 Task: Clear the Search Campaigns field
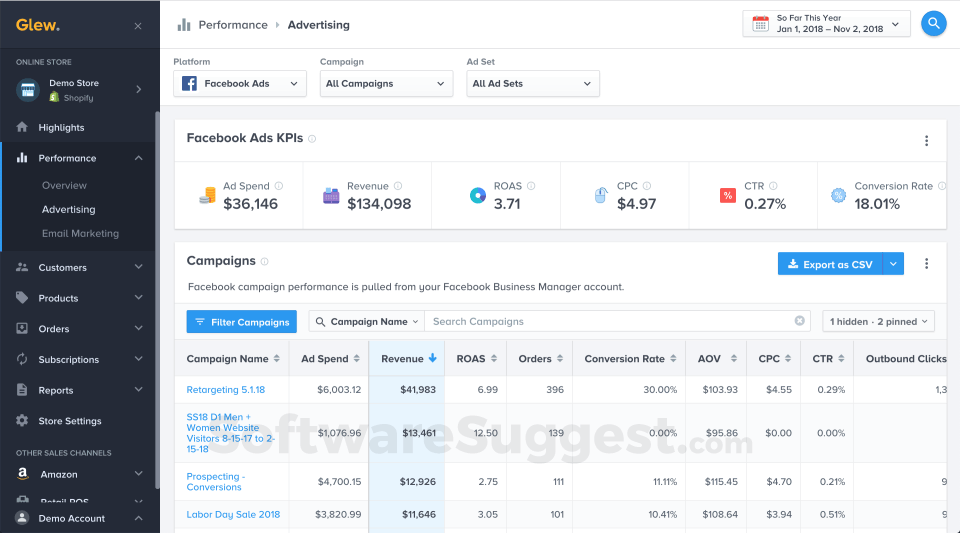799,321
